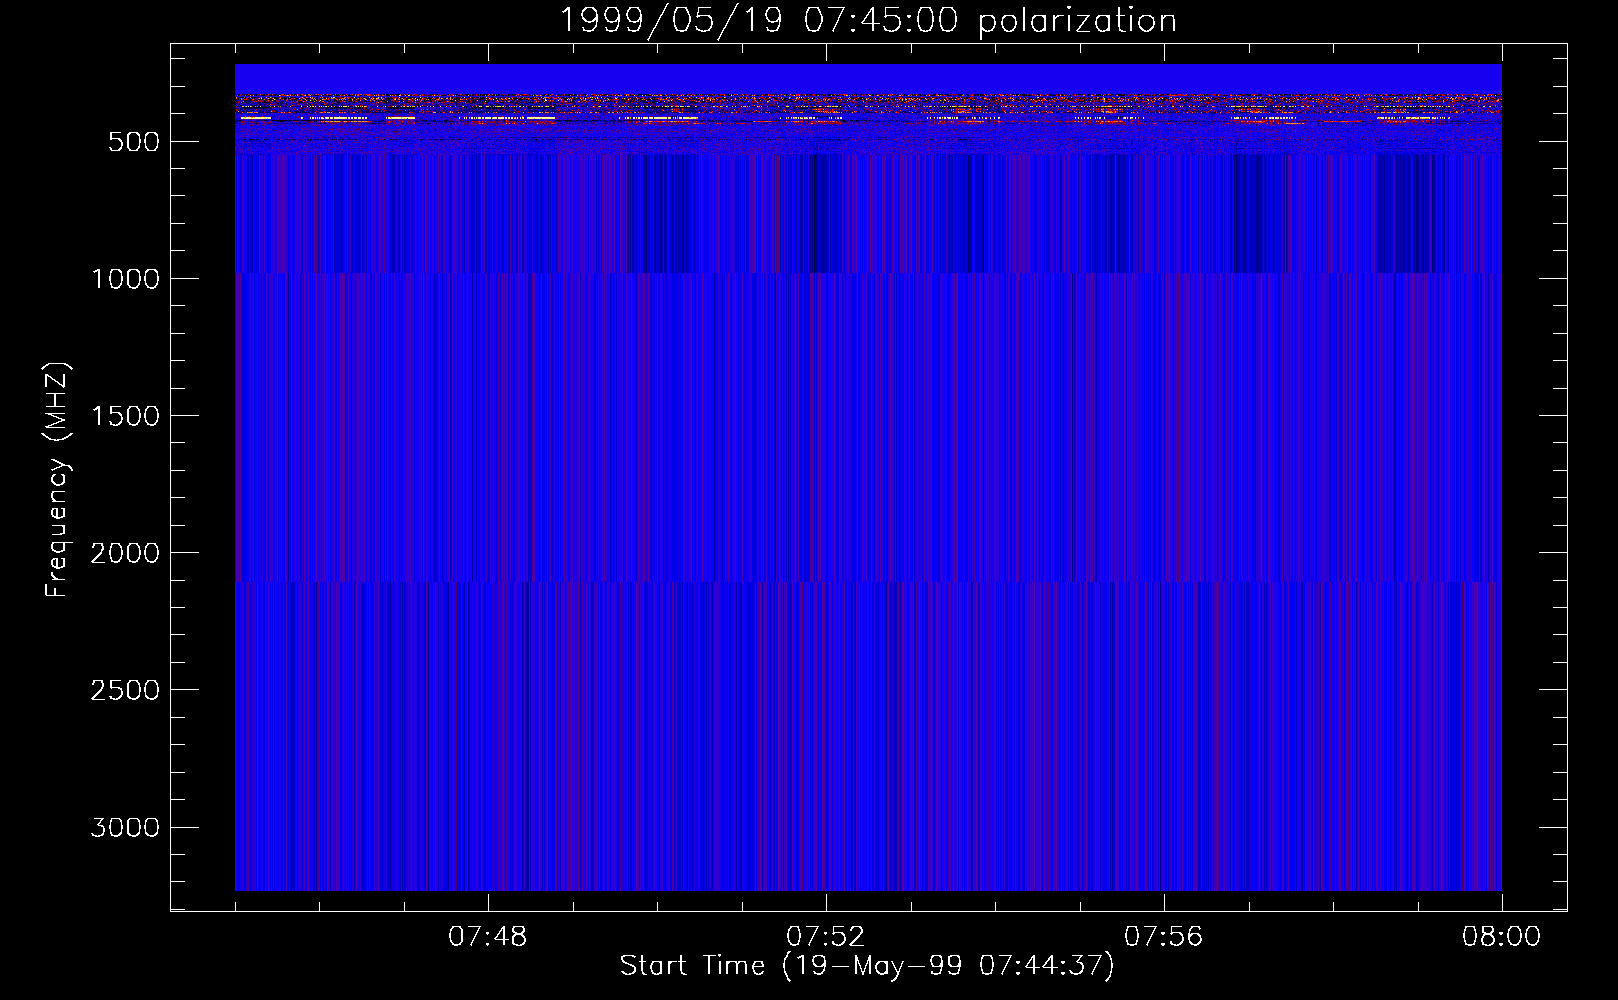
Task: Click the 07:56 time tick label
Action: 1164,937
